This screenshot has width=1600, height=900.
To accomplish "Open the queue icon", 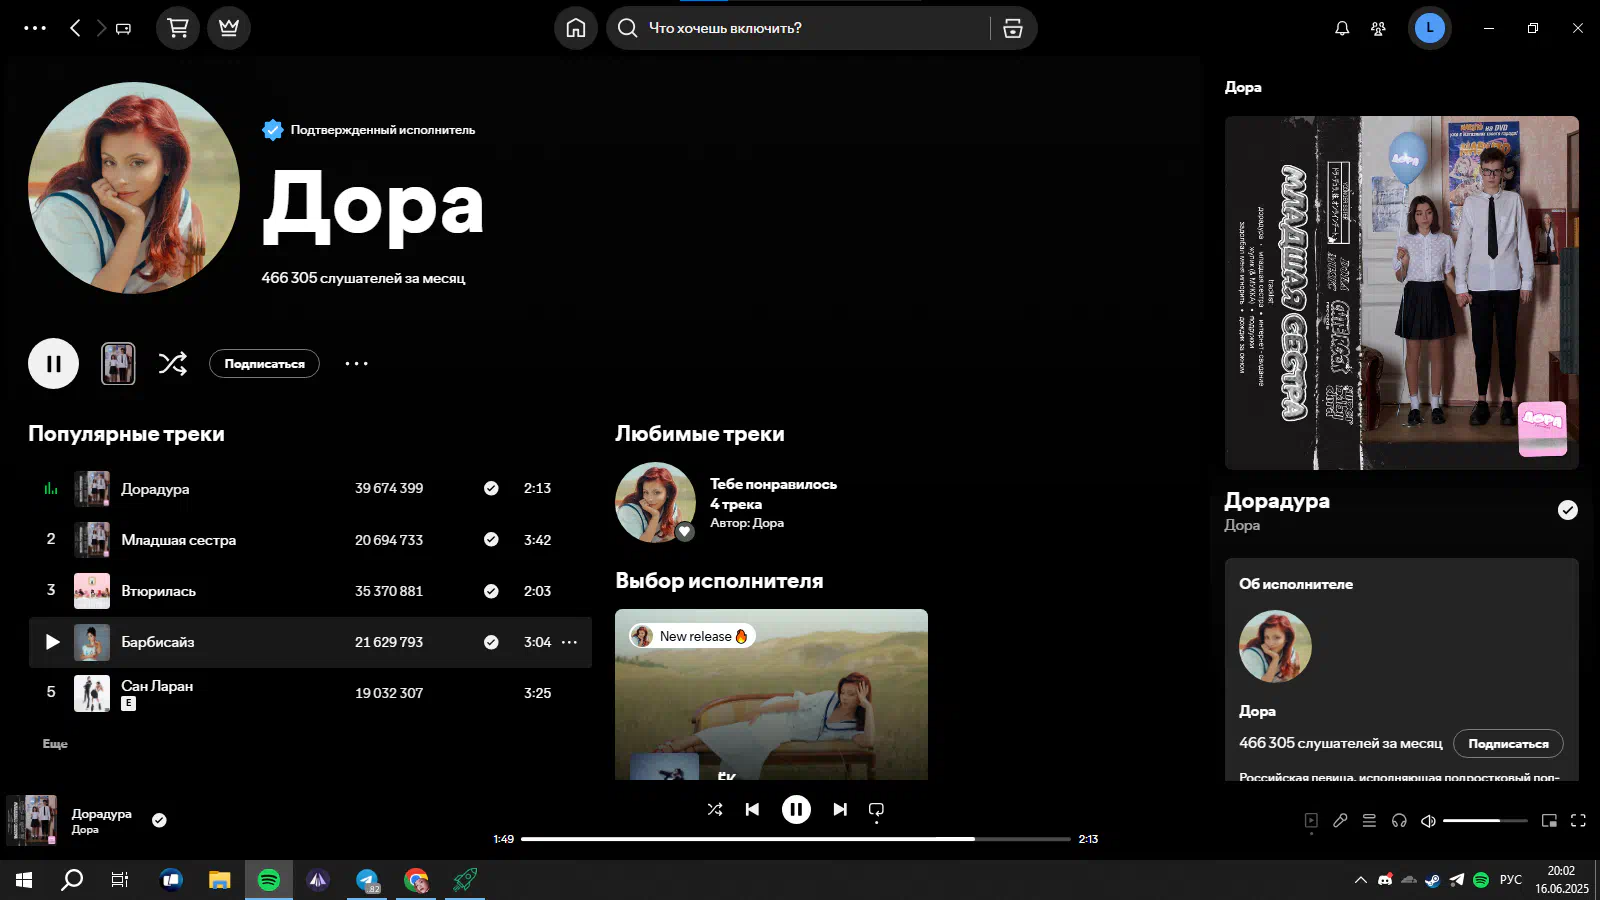I will click(x=1369, y=820).
